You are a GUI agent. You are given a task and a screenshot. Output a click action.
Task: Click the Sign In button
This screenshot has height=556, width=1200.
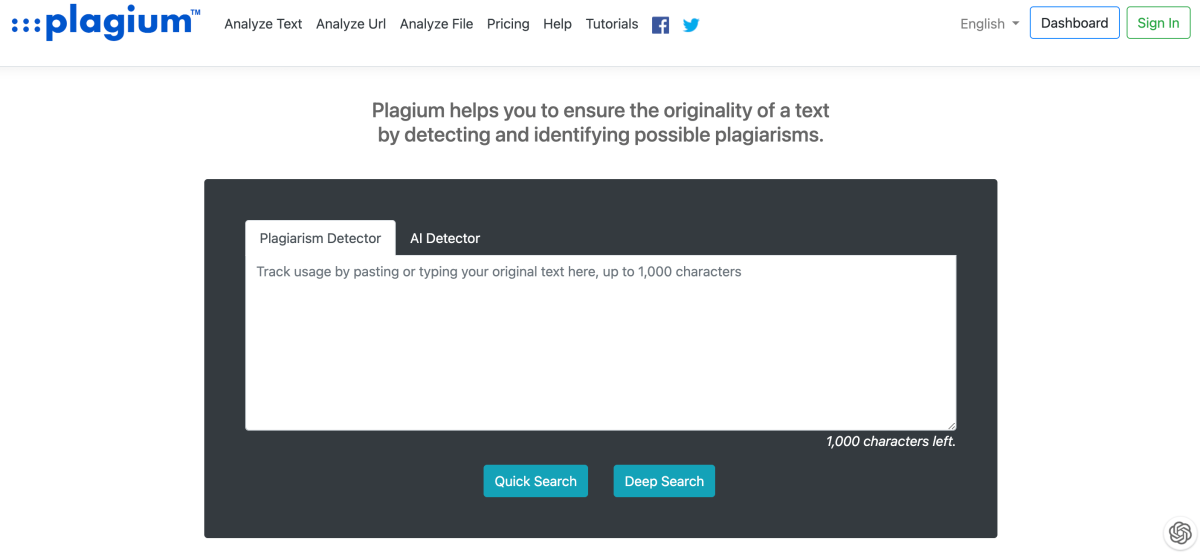coord(1158,23)
